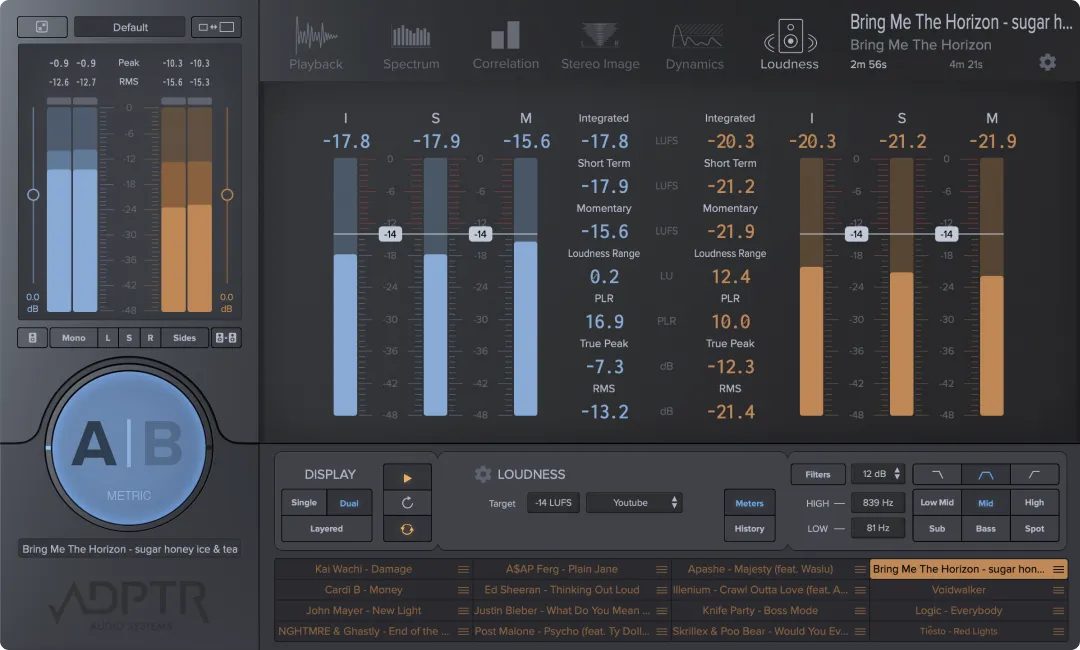Click the orange play arrow button
1080x650 pixels.
[407, 477]
